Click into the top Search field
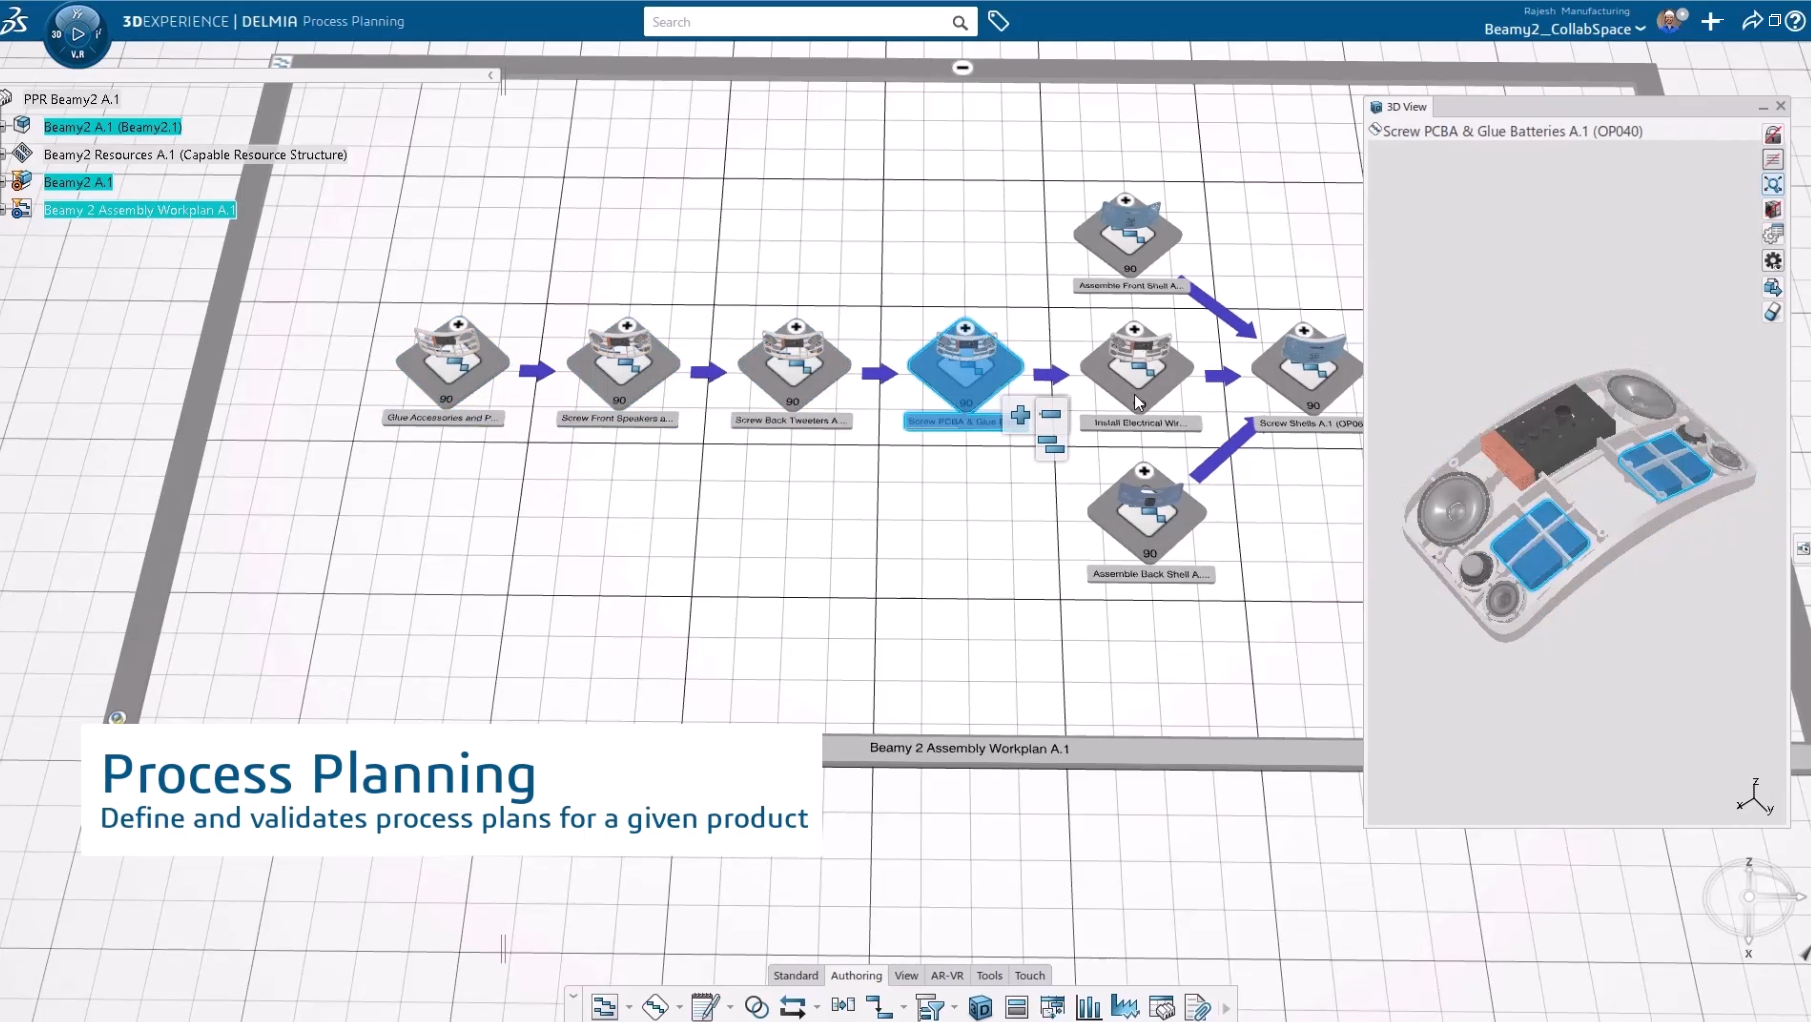This screenshot has height=1022, width=1811. (795, 22)
